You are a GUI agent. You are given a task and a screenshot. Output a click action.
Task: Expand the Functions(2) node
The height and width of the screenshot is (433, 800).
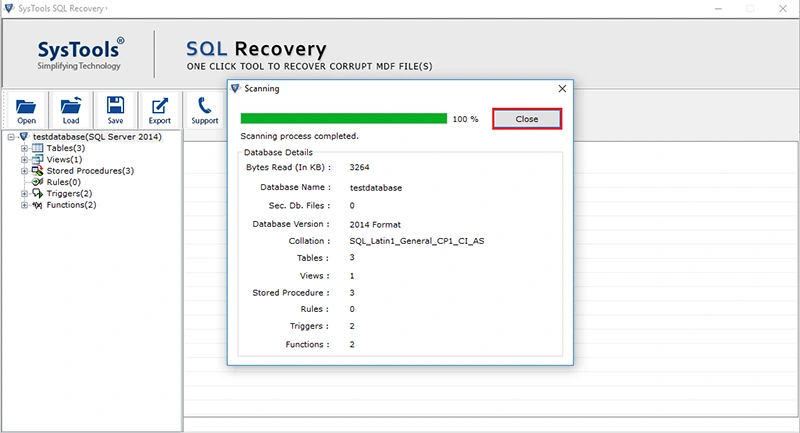click(24, 205)
